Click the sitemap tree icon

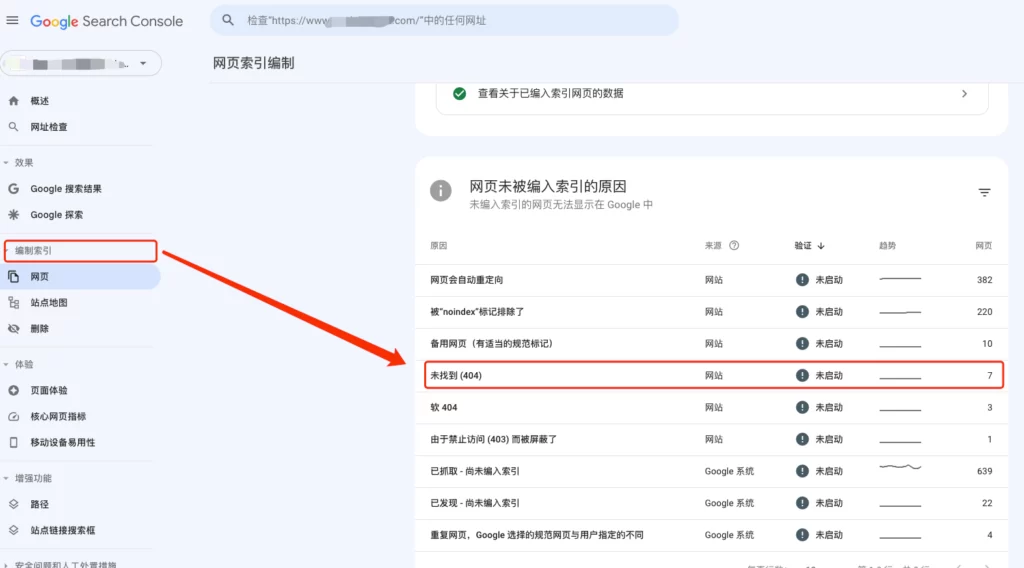(x=14, y=302)
